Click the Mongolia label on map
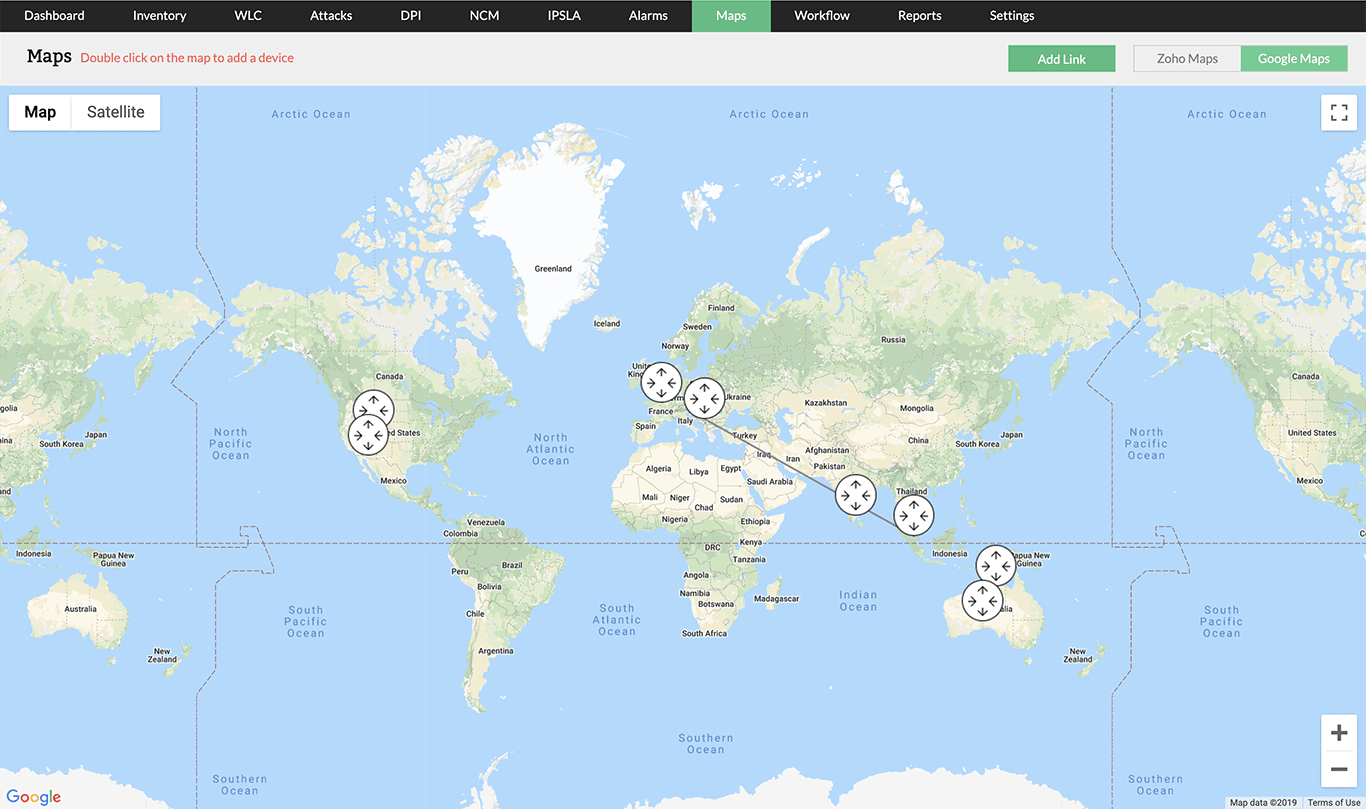The height and width of the screenshot is (809, 1366). [x=917, y=408]
